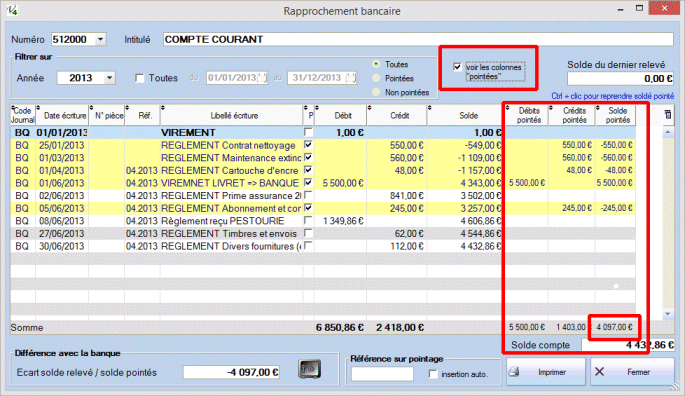Uncheck P box for REGLEMENT Maintenance row
The width and height of the screenshot is (685, 396).
click(x=308, y=157)
